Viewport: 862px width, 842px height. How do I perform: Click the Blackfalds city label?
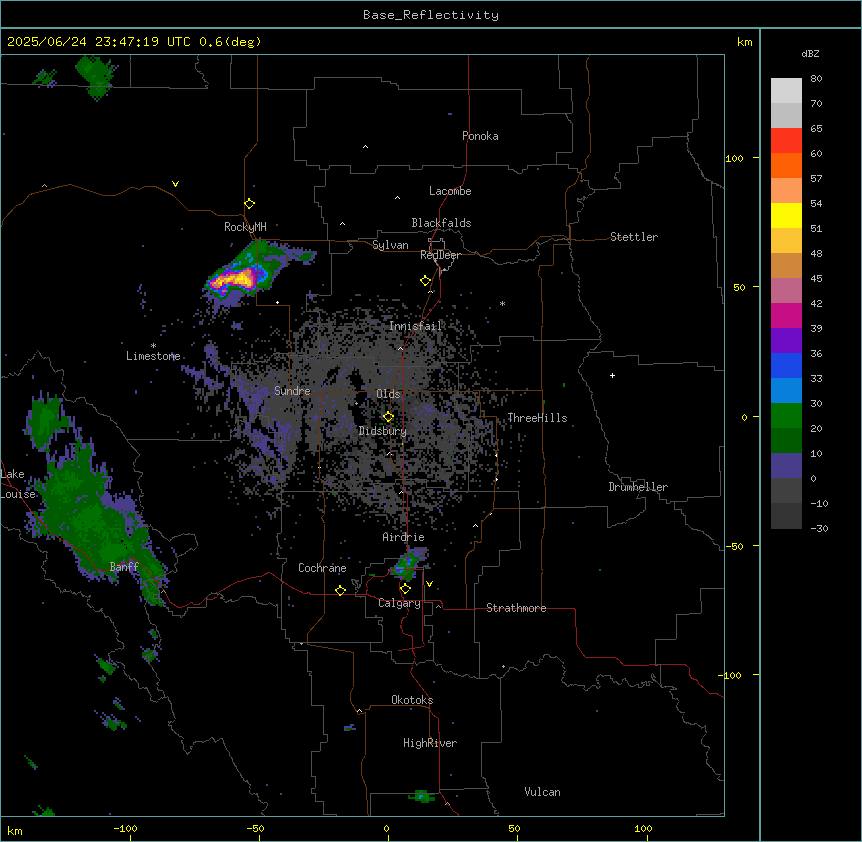[x=441, y=223]
